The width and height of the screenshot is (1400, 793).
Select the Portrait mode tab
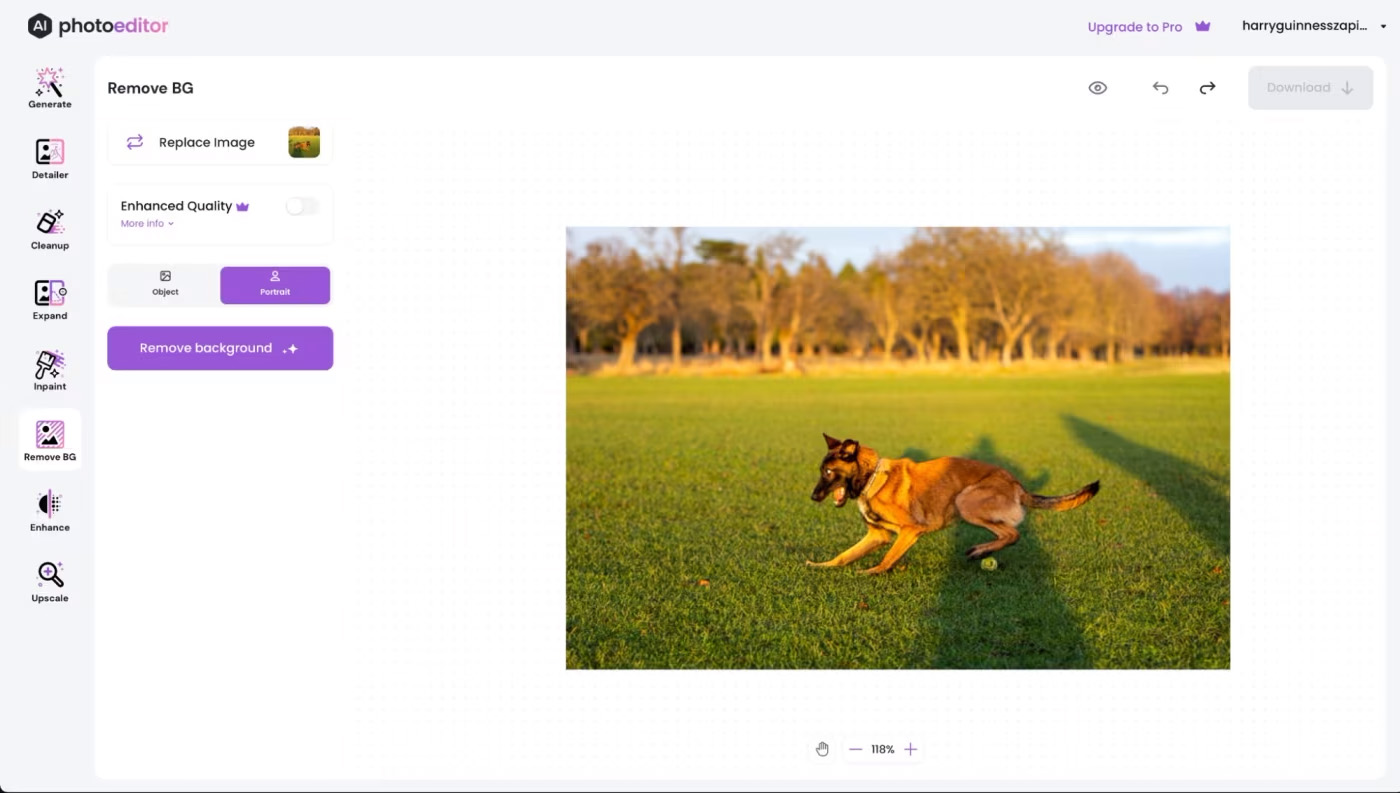pyautogui.click(x=275, y=284)
